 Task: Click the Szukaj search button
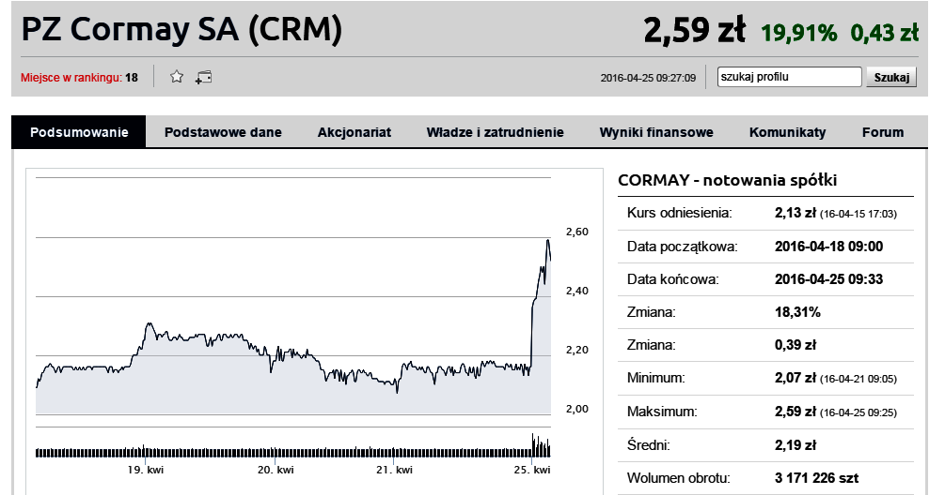tap(891, 77)
